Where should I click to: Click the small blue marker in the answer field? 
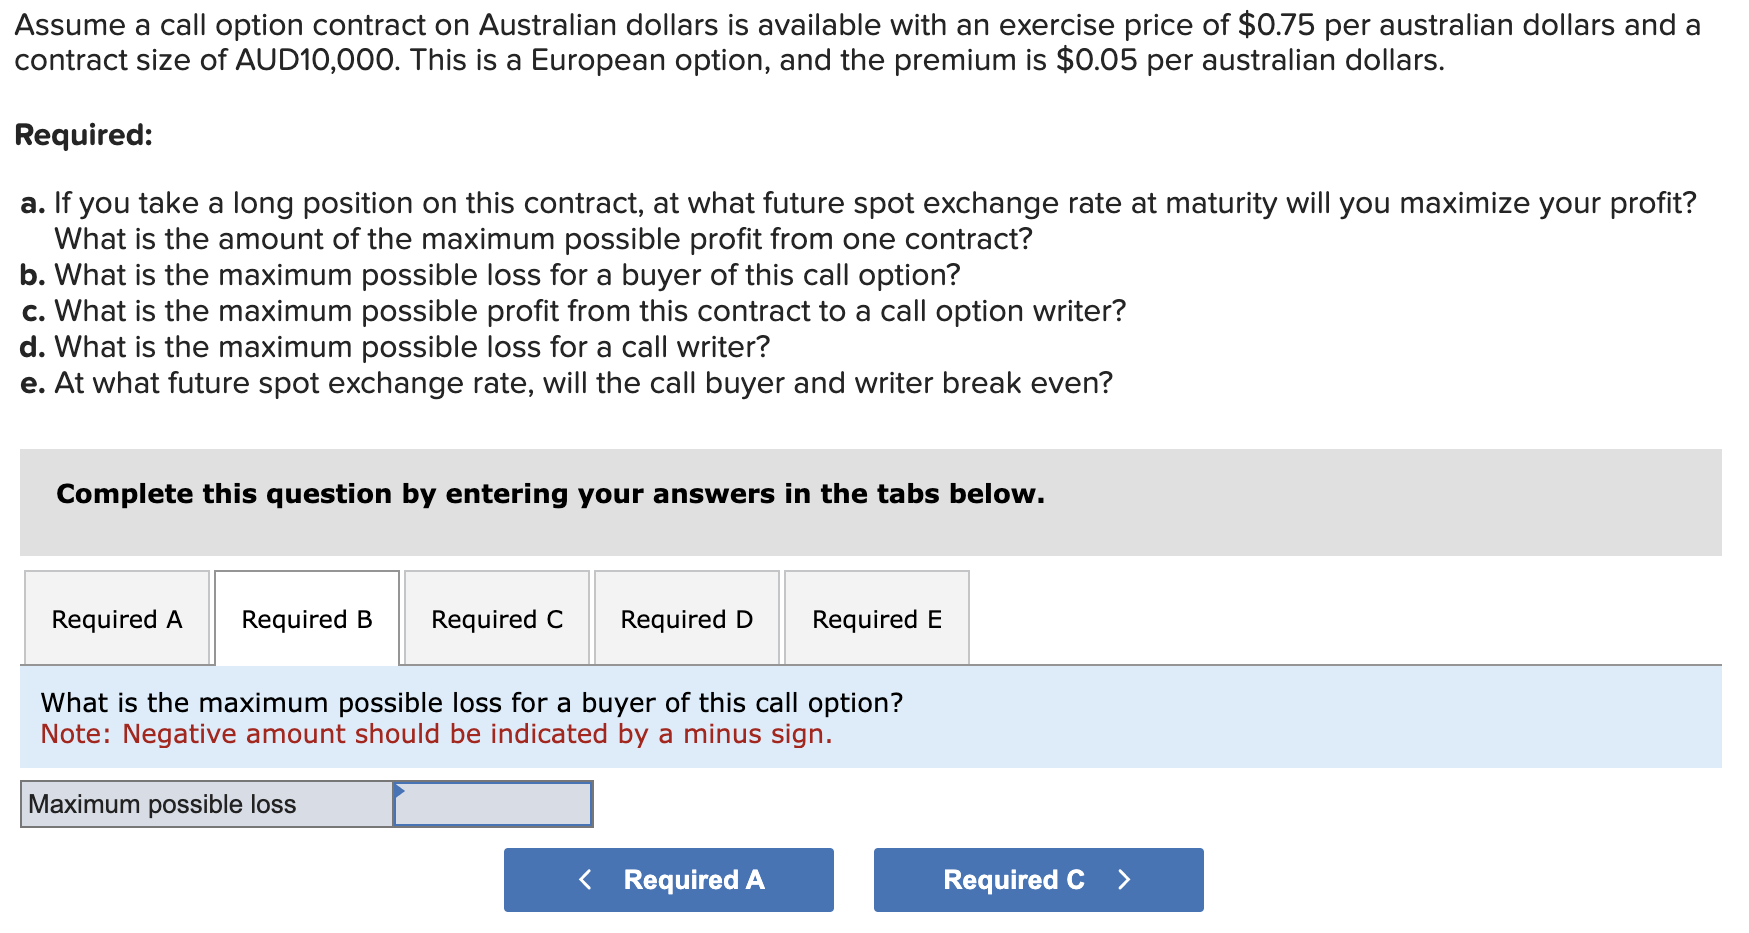tap(400, 791)
